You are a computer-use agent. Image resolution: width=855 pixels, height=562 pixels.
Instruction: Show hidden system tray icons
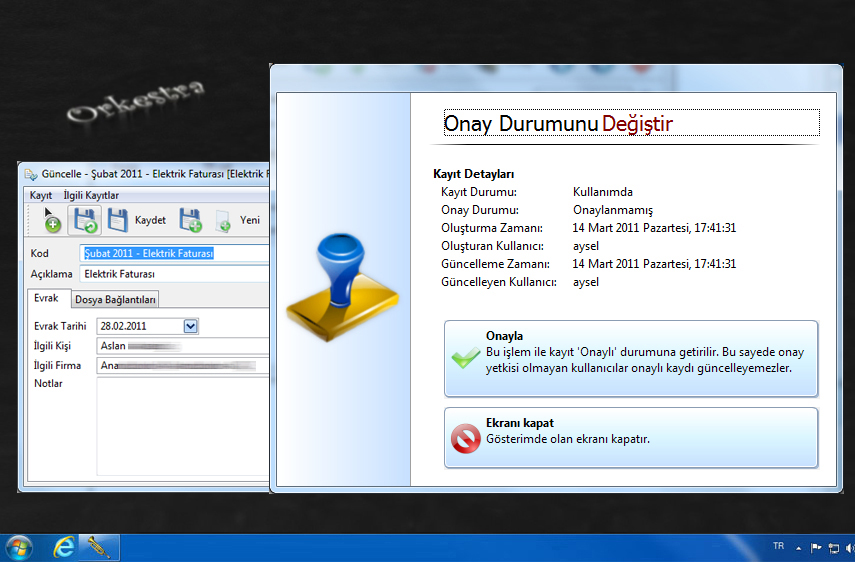tap(798, 548)
